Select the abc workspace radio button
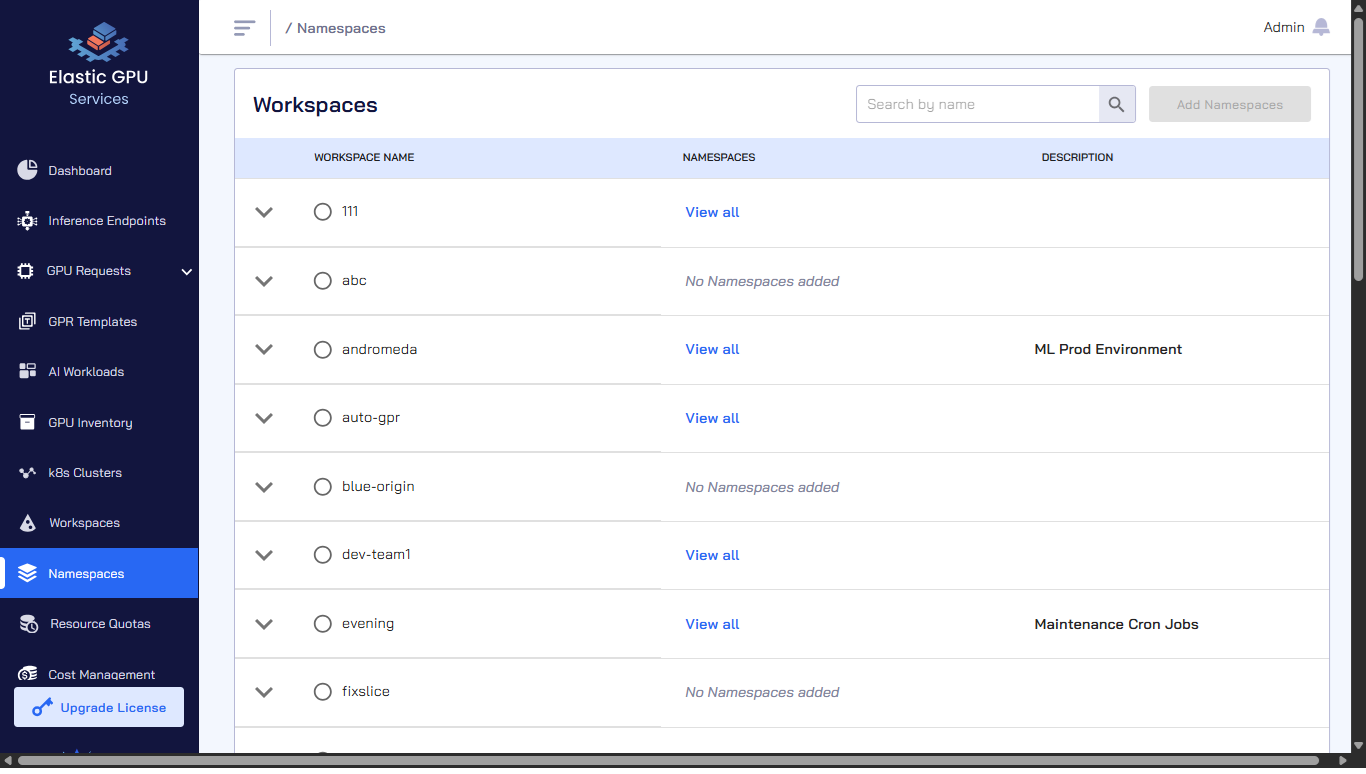This screenshot has width=1366, height=774. pos(322,281)
